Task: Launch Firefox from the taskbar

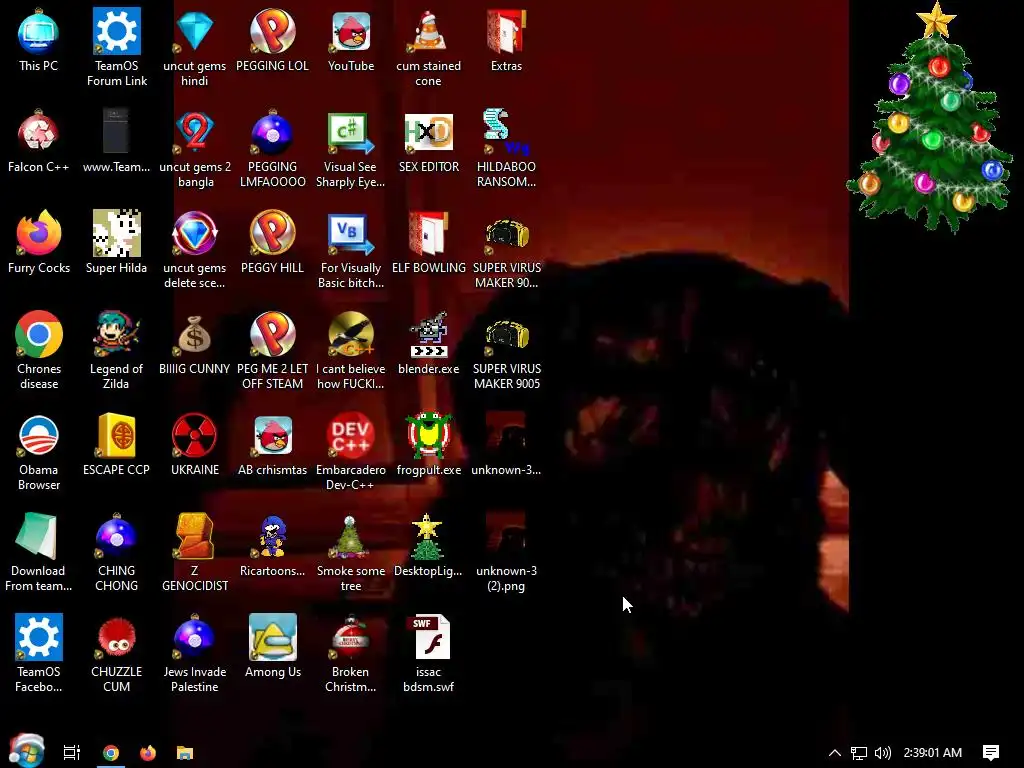Action: click(148, 753)
